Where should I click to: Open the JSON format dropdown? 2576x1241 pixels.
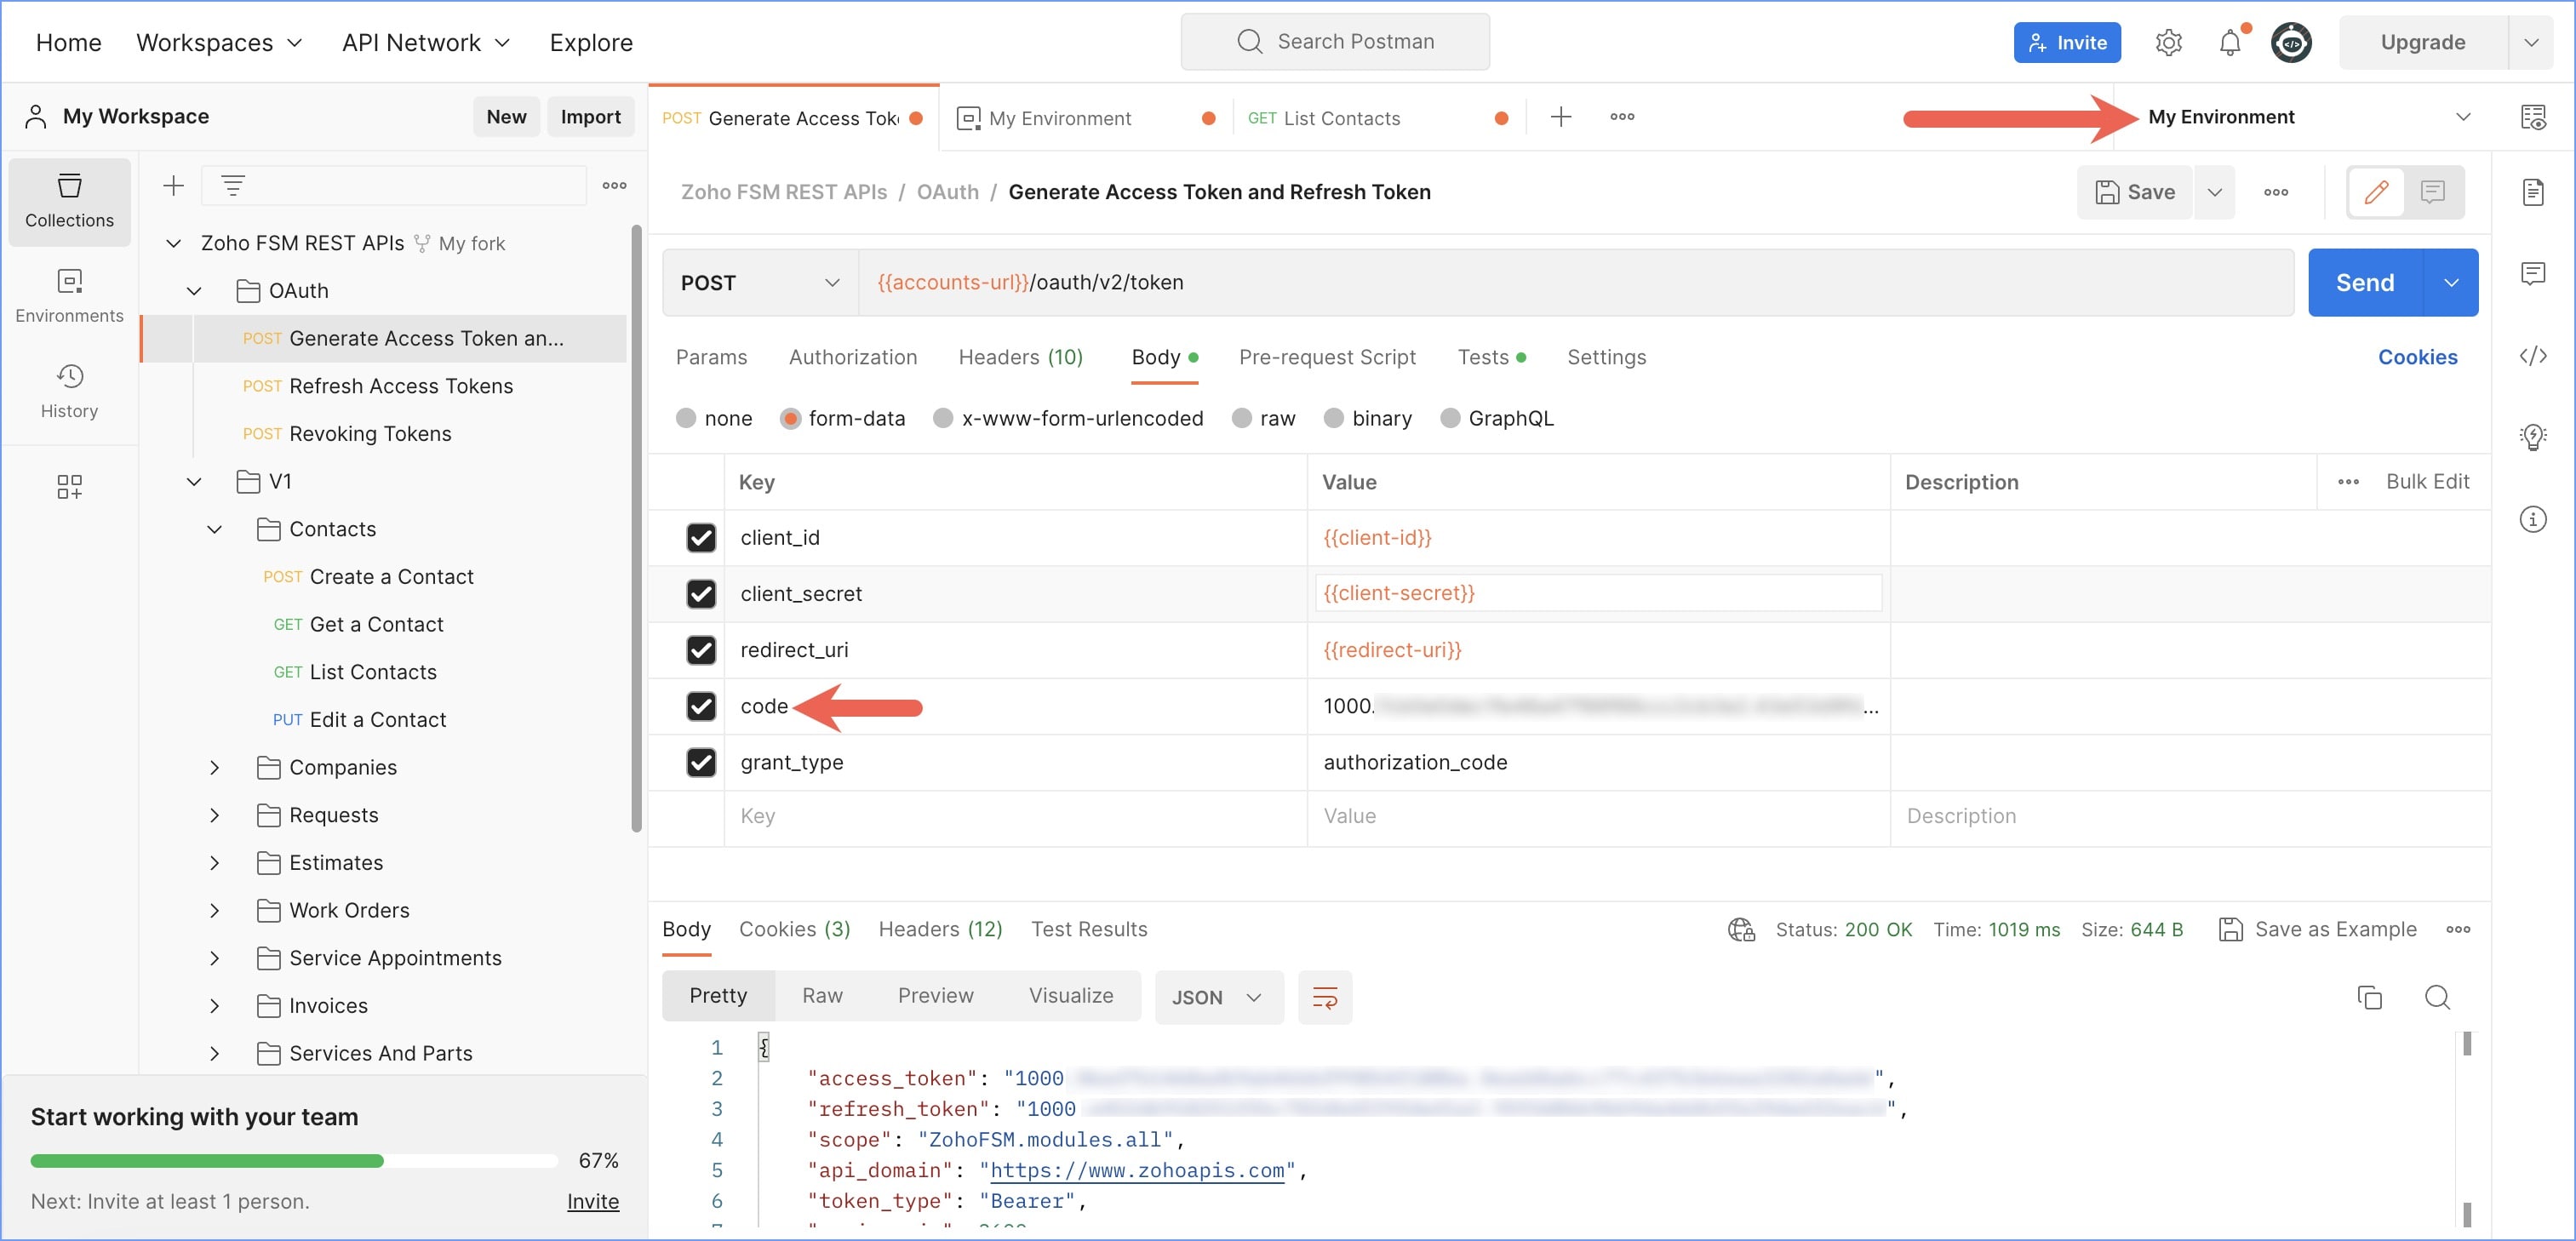tap(1217, 997)
